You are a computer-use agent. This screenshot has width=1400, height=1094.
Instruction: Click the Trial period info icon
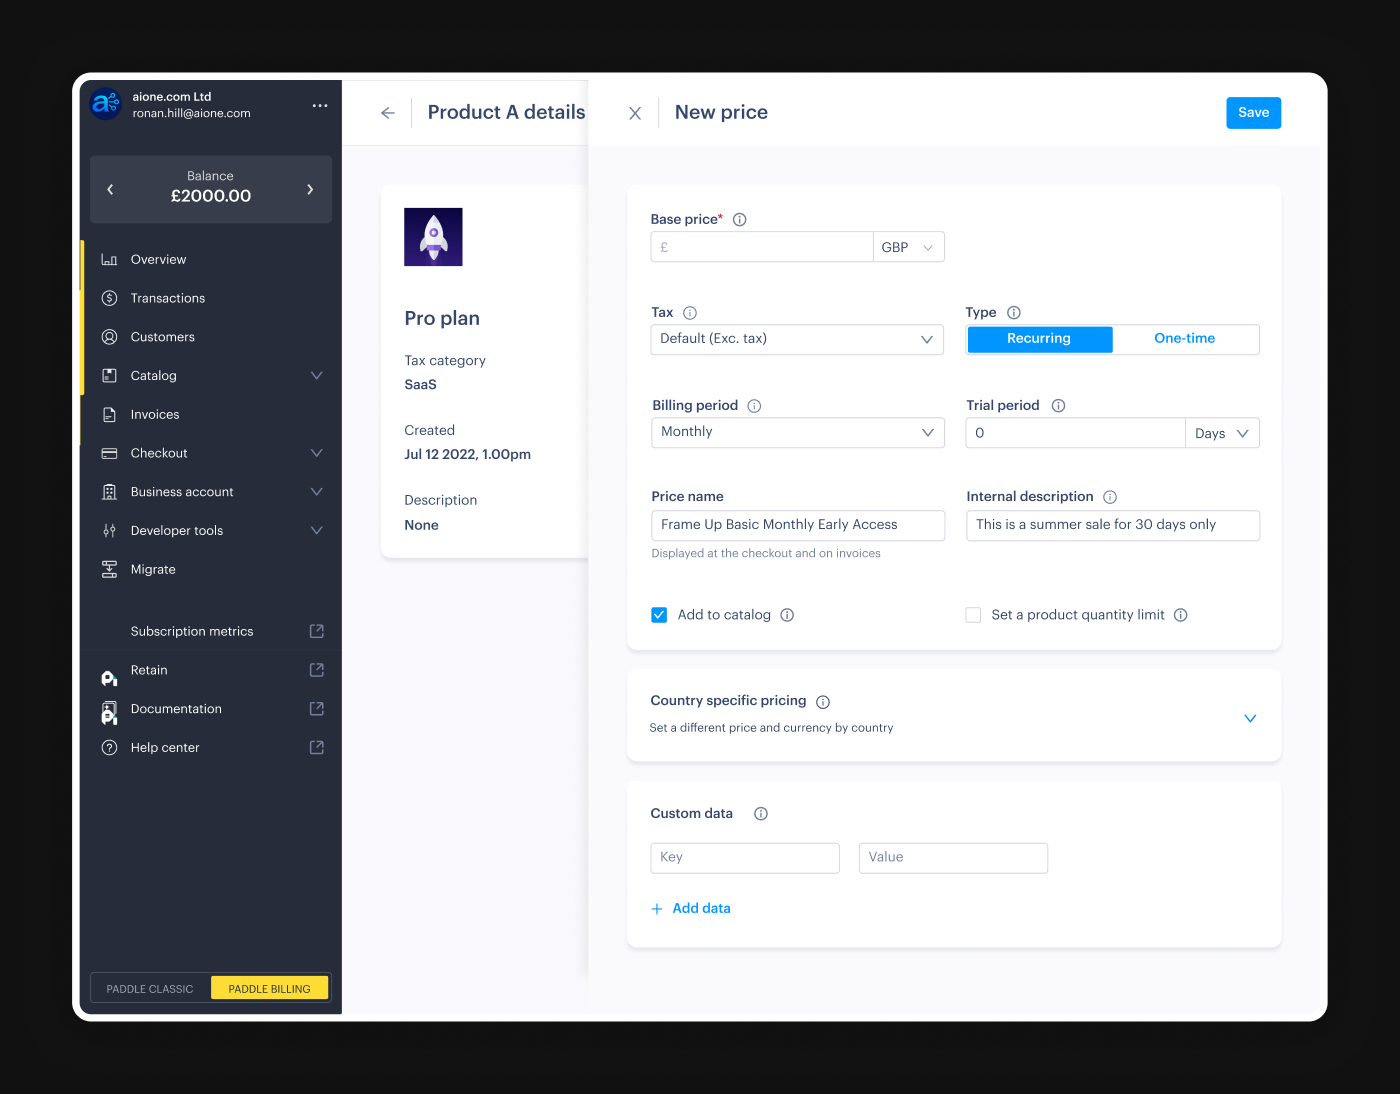pyautogui.click(x=1058, y=405)
